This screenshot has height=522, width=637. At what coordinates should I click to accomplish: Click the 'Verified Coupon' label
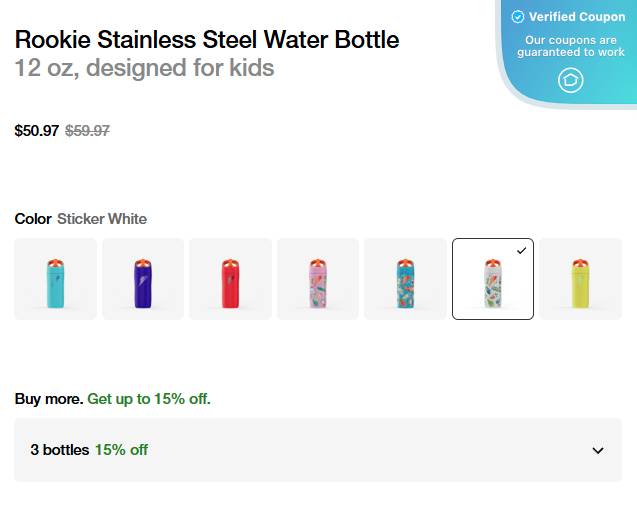pyautogui.click(x=577, y=17)
